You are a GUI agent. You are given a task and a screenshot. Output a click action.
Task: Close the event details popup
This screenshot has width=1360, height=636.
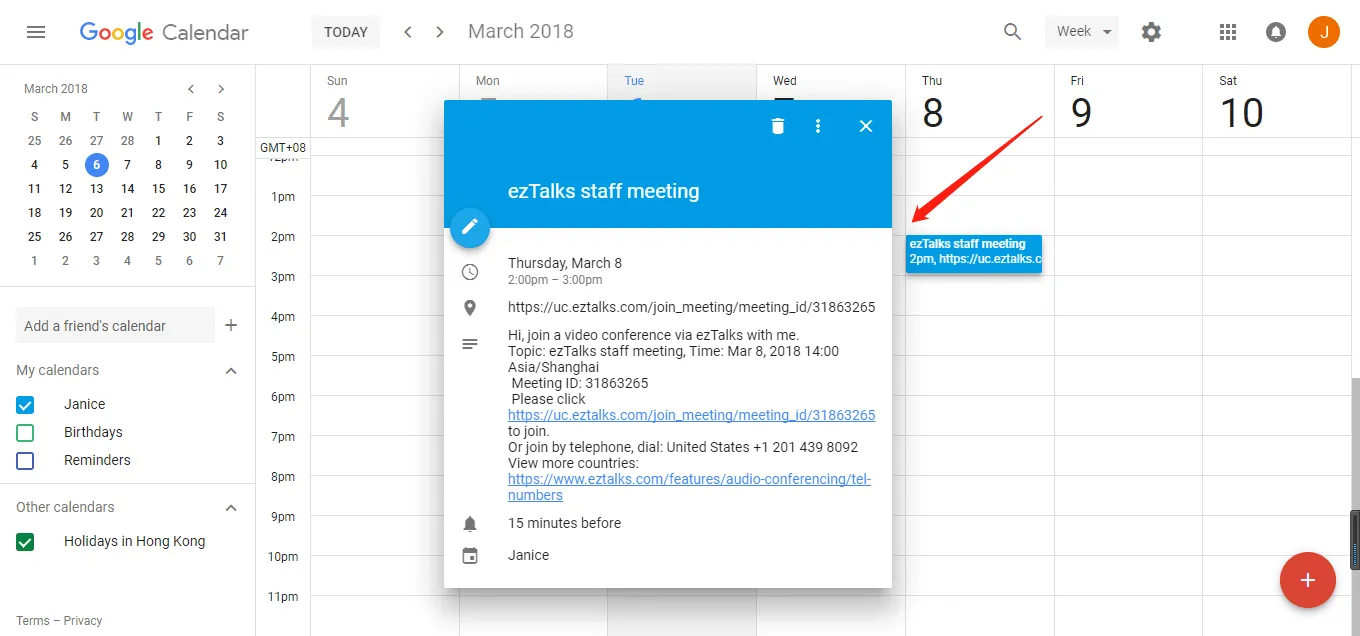tap(866, 126)
